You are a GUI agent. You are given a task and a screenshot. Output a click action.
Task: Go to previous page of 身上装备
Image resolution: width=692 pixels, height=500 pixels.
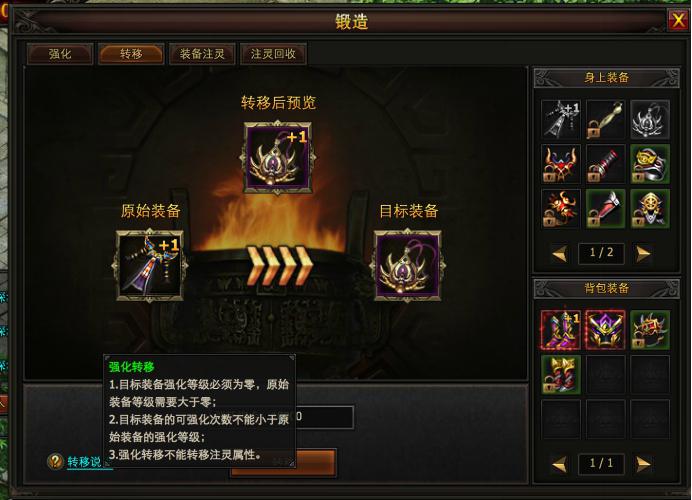[560, 254]
